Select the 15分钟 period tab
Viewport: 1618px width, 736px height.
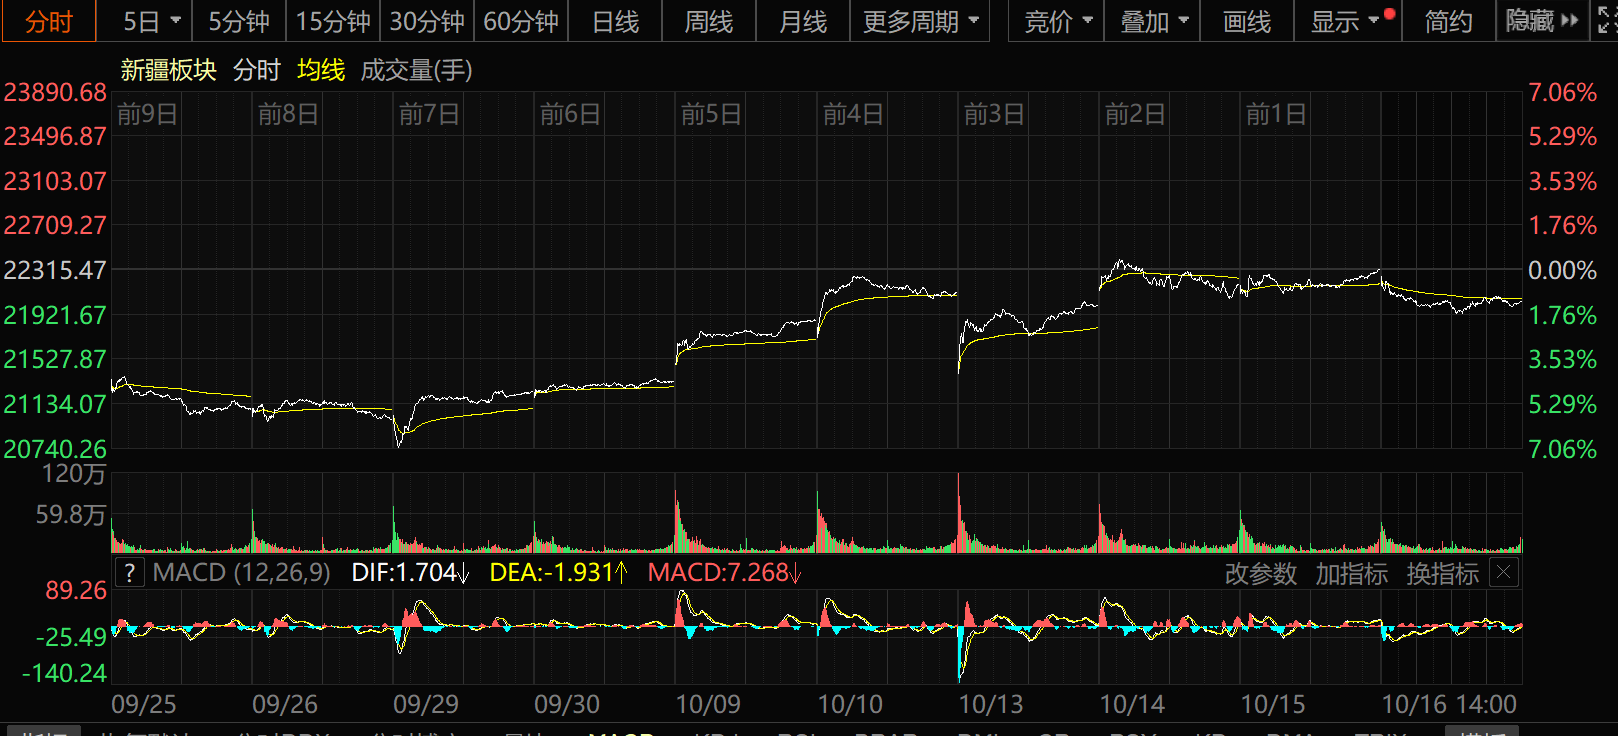pos(333,21)
